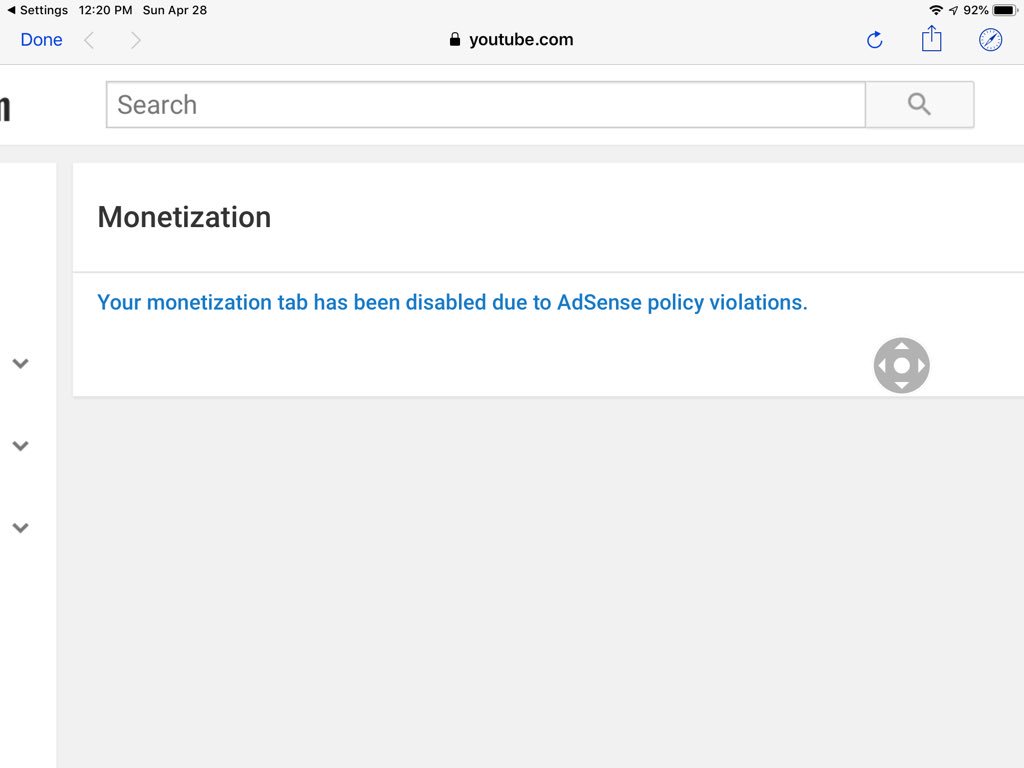This screenshot has height=768, width=1024.
Task: Open the share sheet icon
Action: 931,39
